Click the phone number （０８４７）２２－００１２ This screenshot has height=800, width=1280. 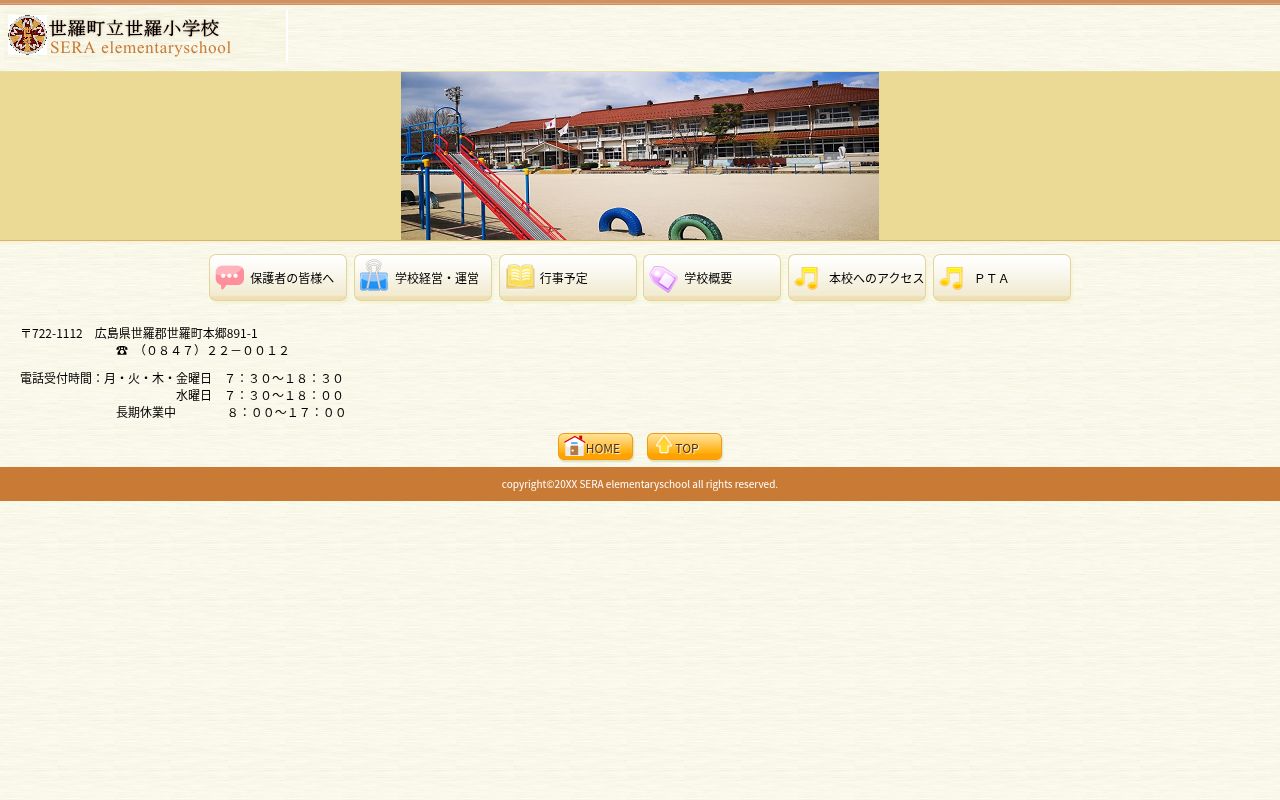(x=212, y=351)
